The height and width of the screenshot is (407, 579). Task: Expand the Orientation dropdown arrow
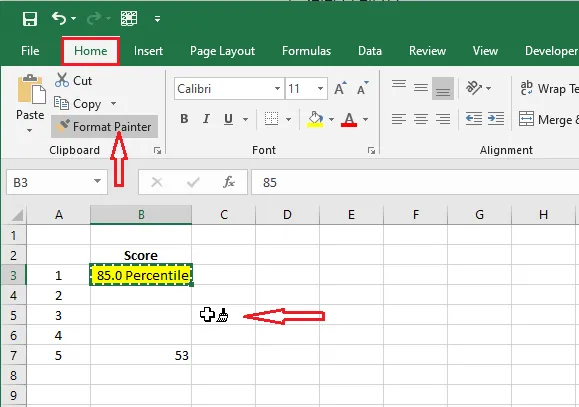coord(489,88)
